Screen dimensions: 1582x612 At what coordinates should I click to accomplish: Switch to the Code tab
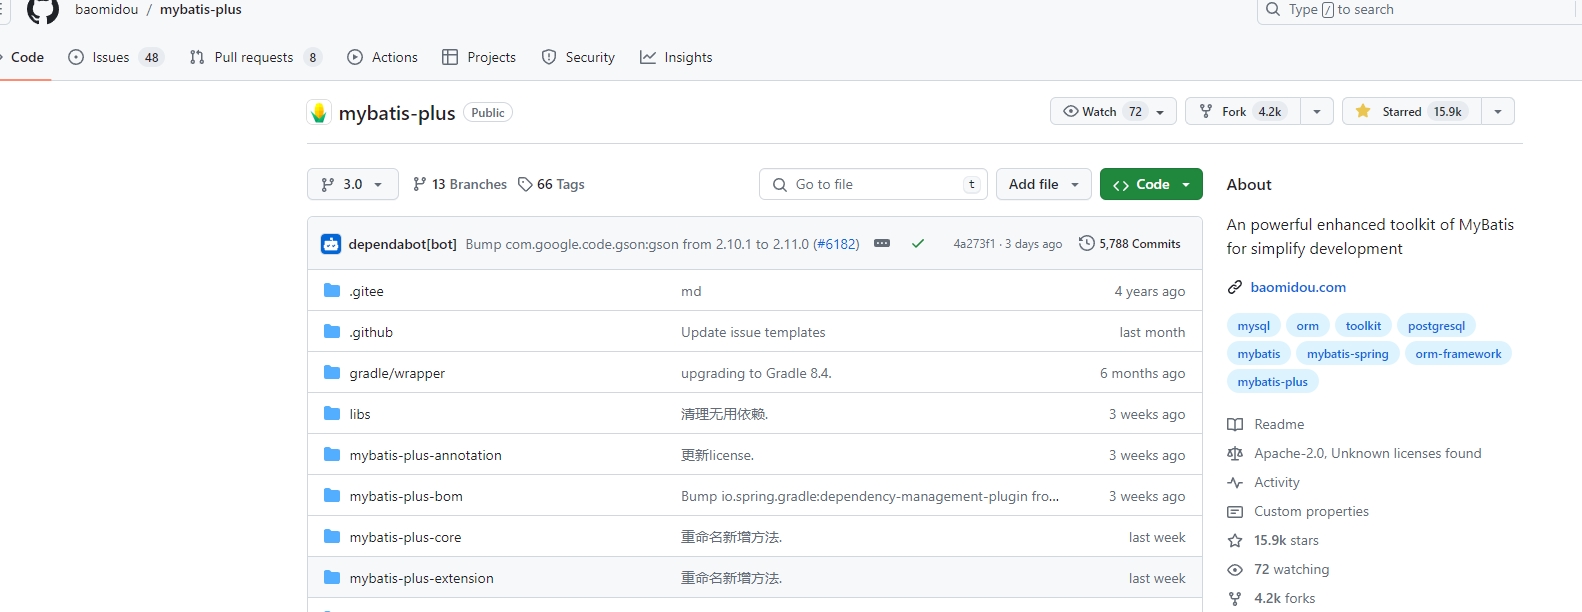pyautogui.click(x=25, y=57)
